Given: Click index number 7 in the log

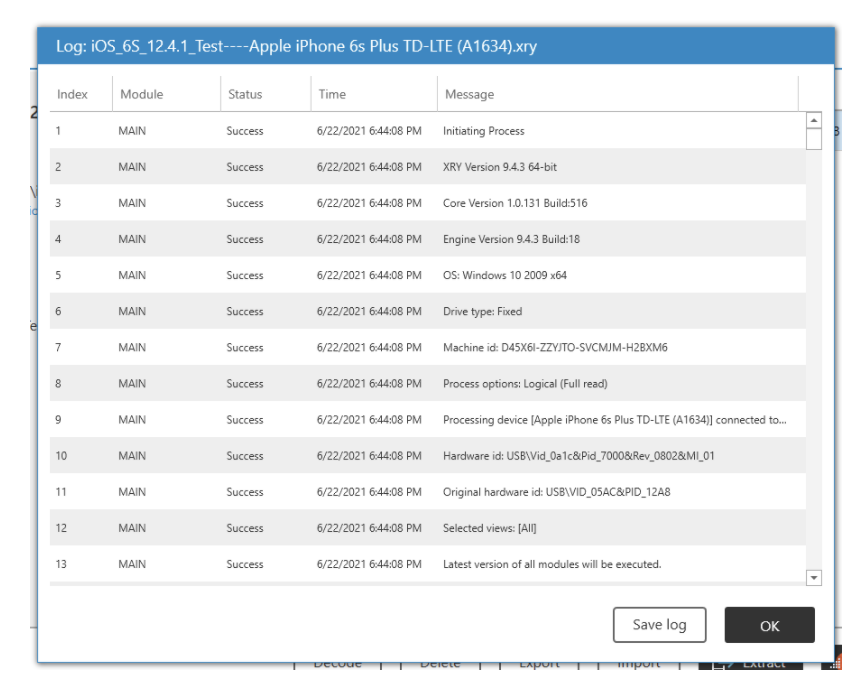Looking at the screenshot, I should click(58, 347).
